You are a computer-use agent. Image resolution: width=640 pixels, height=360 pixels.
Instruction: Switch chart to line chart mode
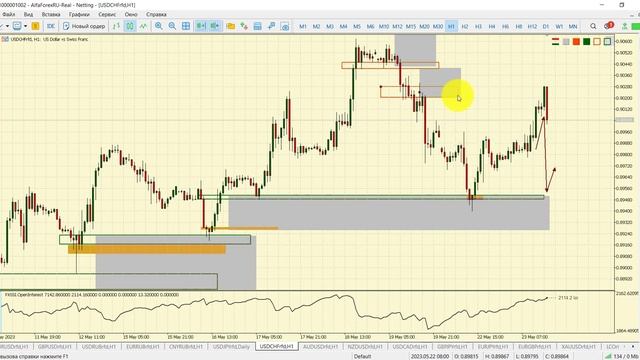tap(143, 26)
